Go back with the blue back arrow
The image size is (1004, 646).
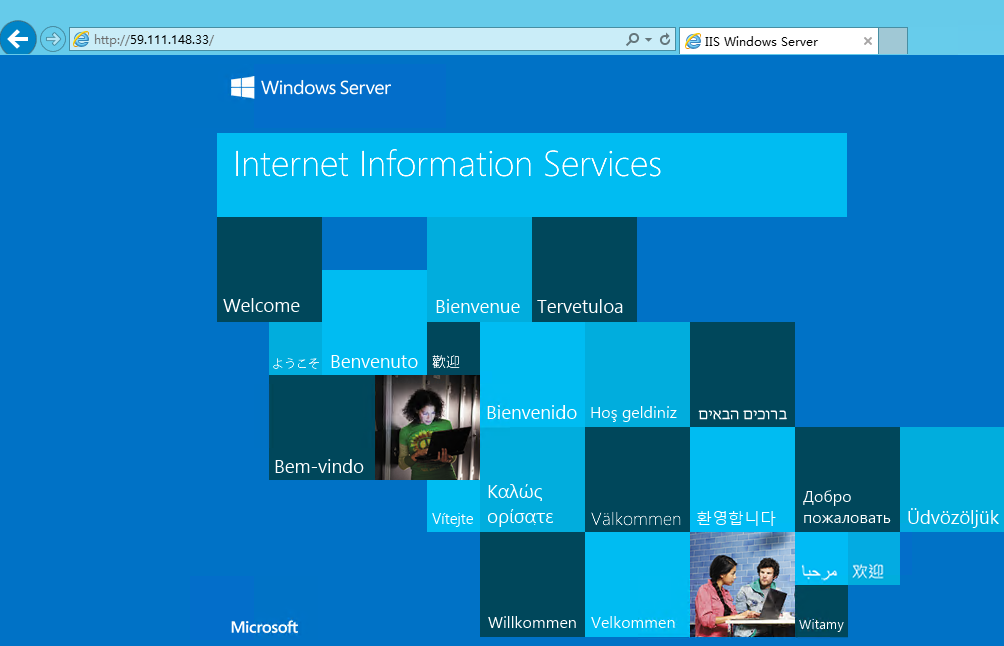pyautogui.click(x=18, y=39)
